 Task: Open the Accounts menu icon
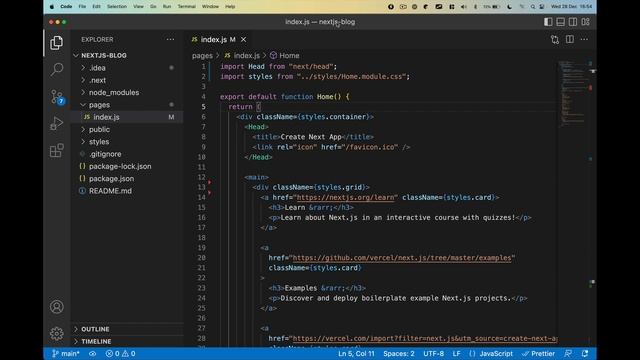[57, 307]
